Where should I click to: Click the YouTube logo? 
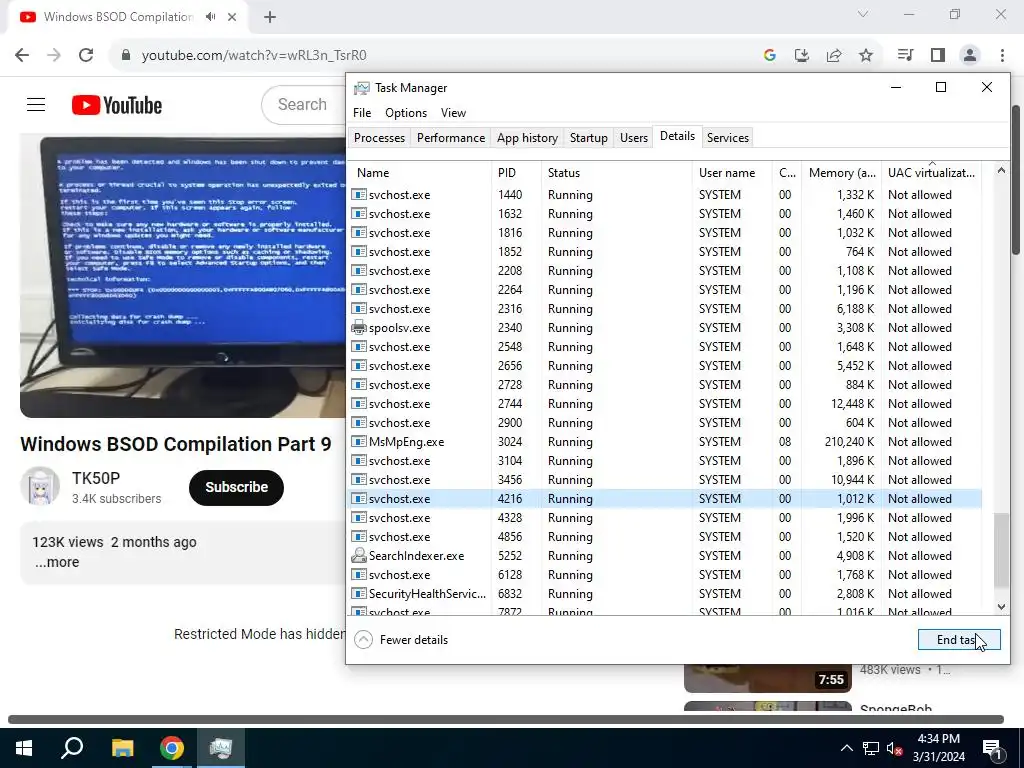coord(117,105)
